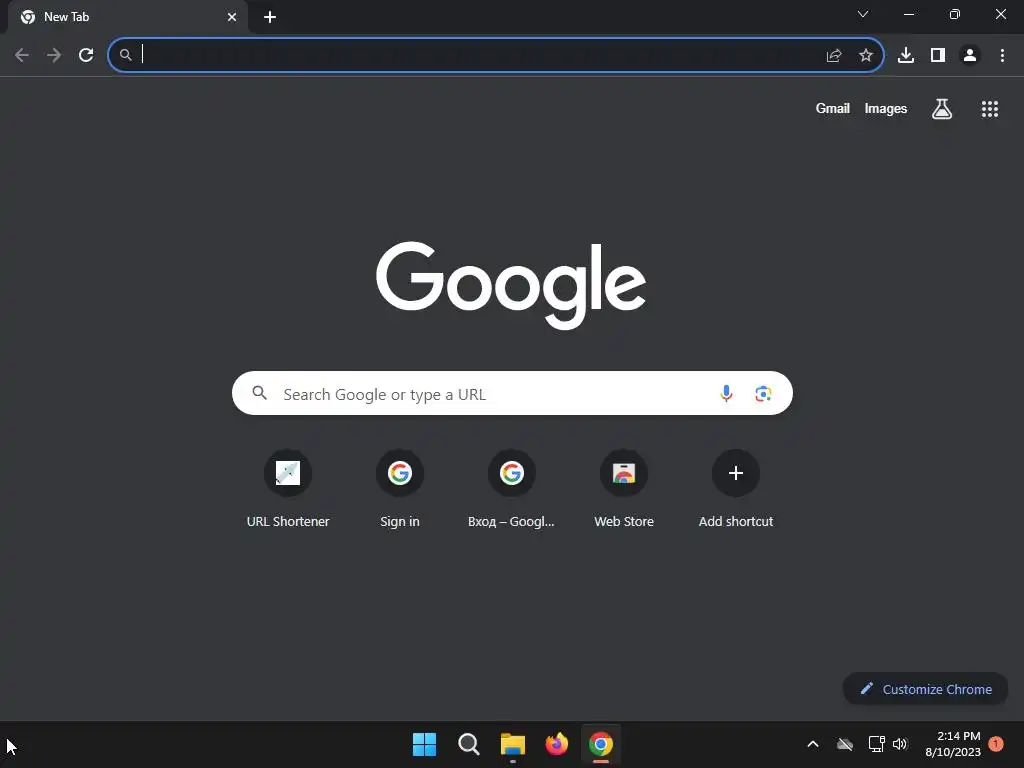The width and height of the screenshot is (1024, 768).
Task: Open the clock showing 2:14 PM
Action: [953, 744]
